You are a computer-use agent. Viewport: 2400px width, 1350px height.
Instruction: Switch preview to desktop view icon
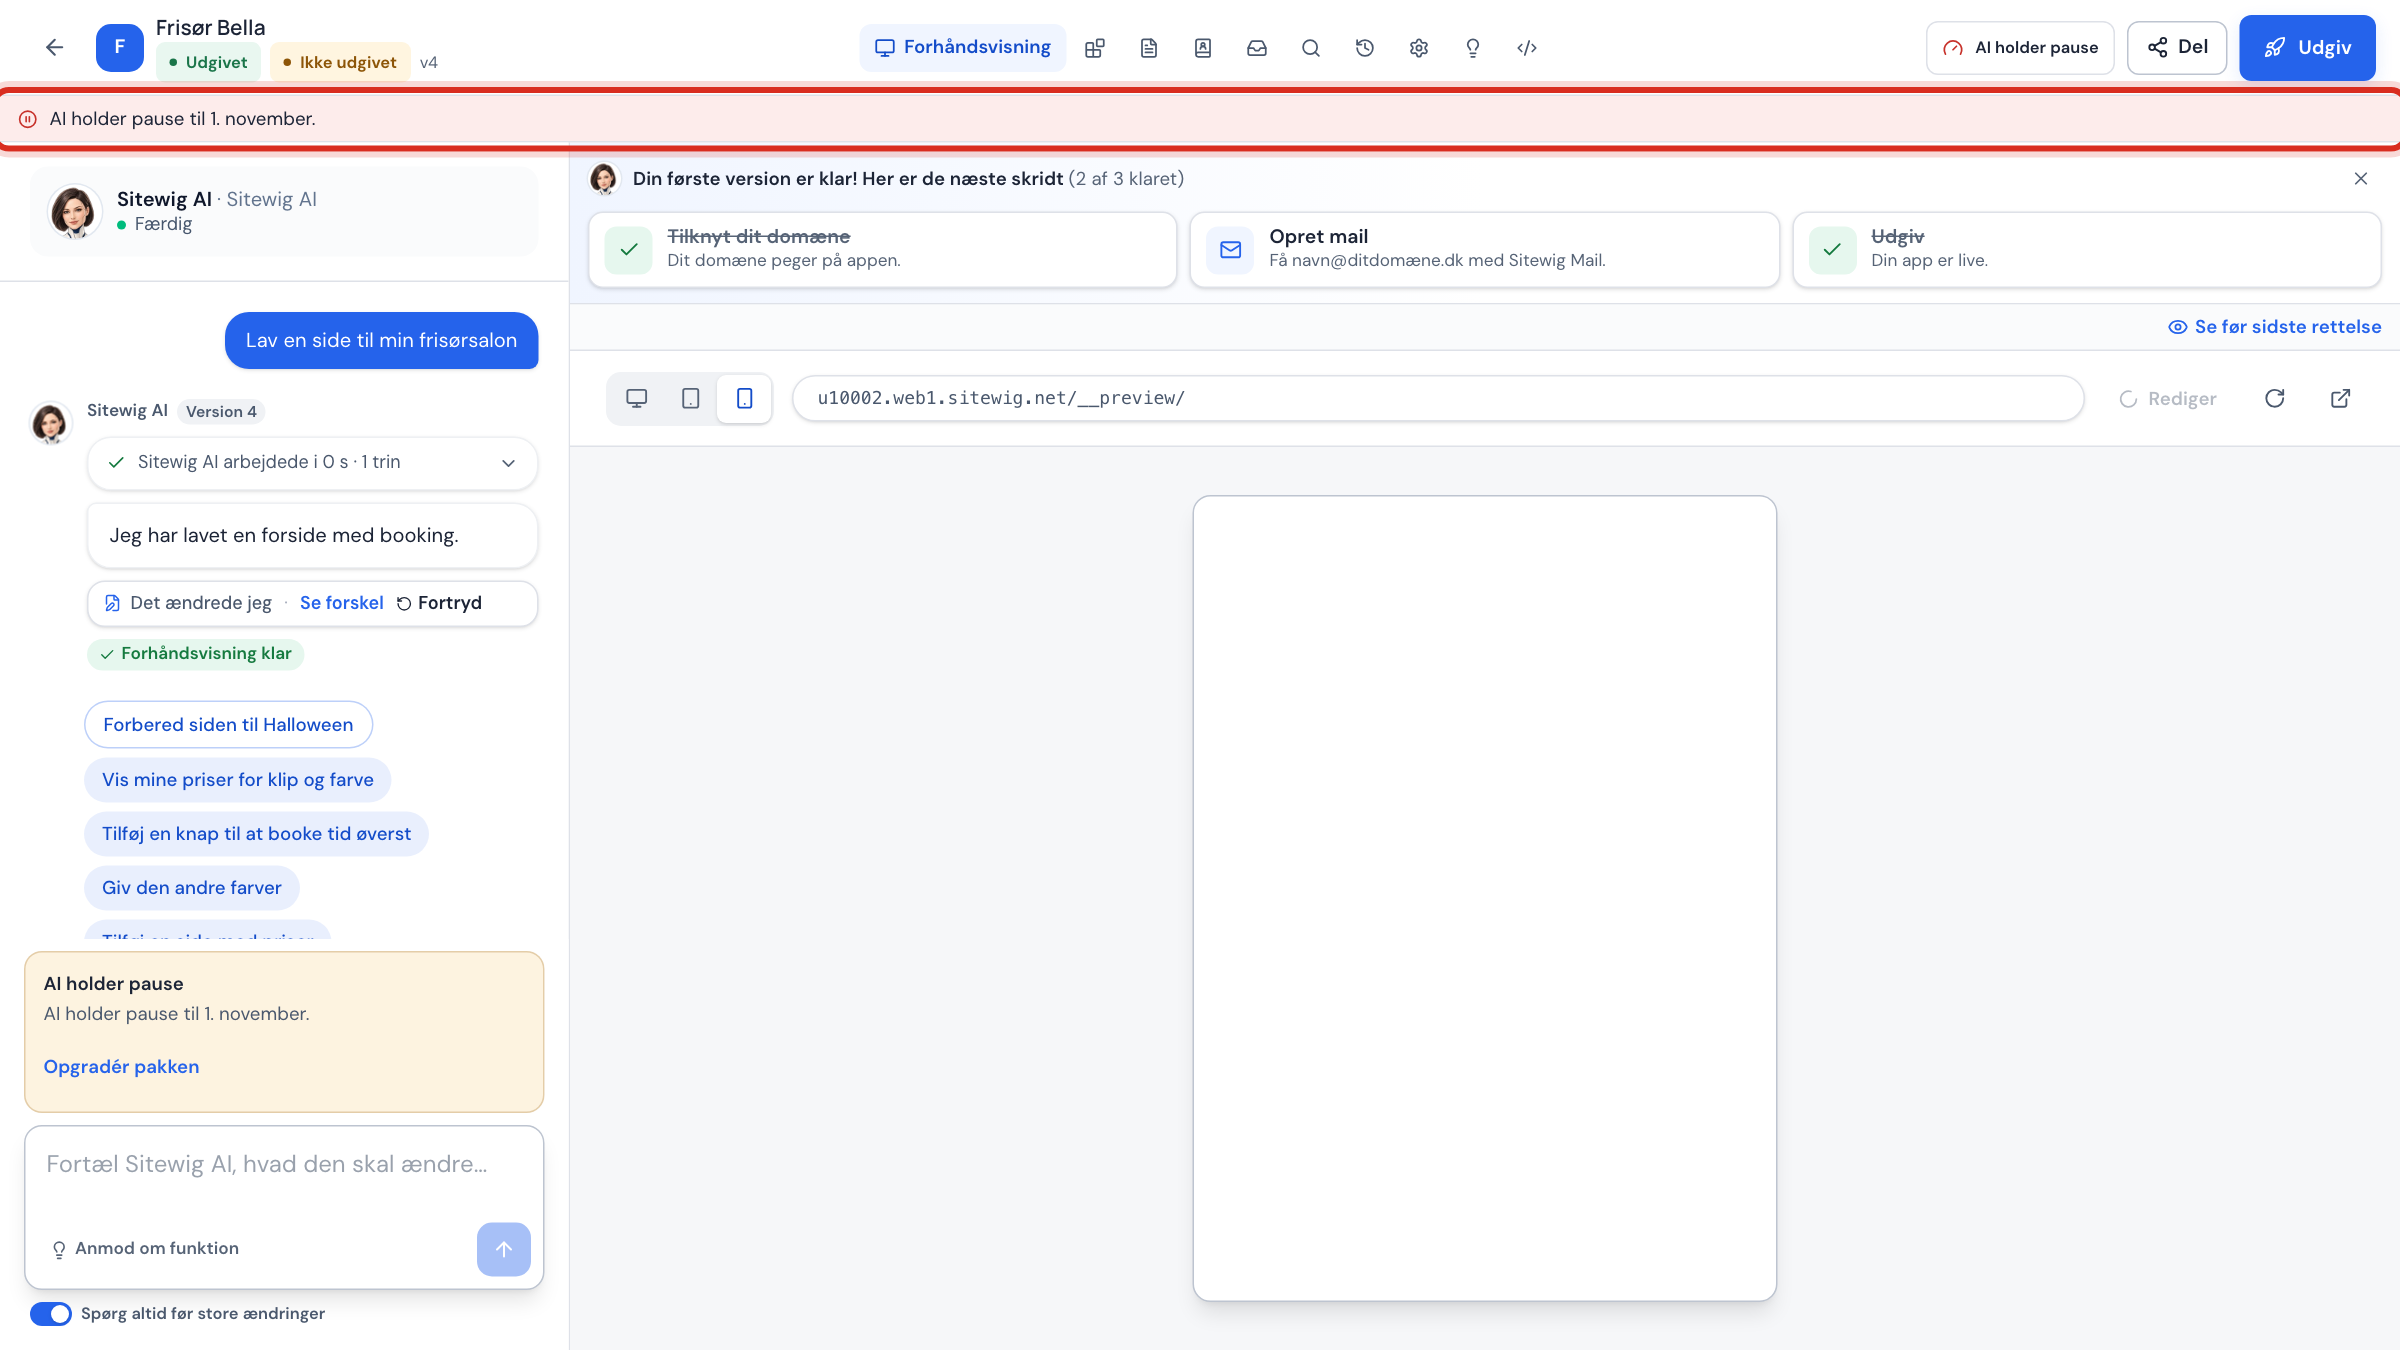coord(637,398)
